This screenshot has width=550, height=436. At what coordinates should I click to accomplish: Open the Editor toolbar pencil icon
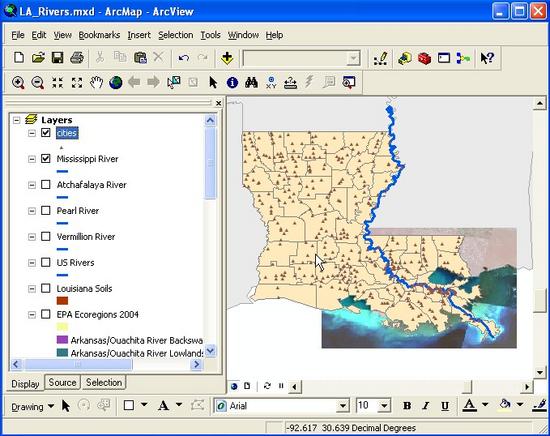tap(381, 58)
